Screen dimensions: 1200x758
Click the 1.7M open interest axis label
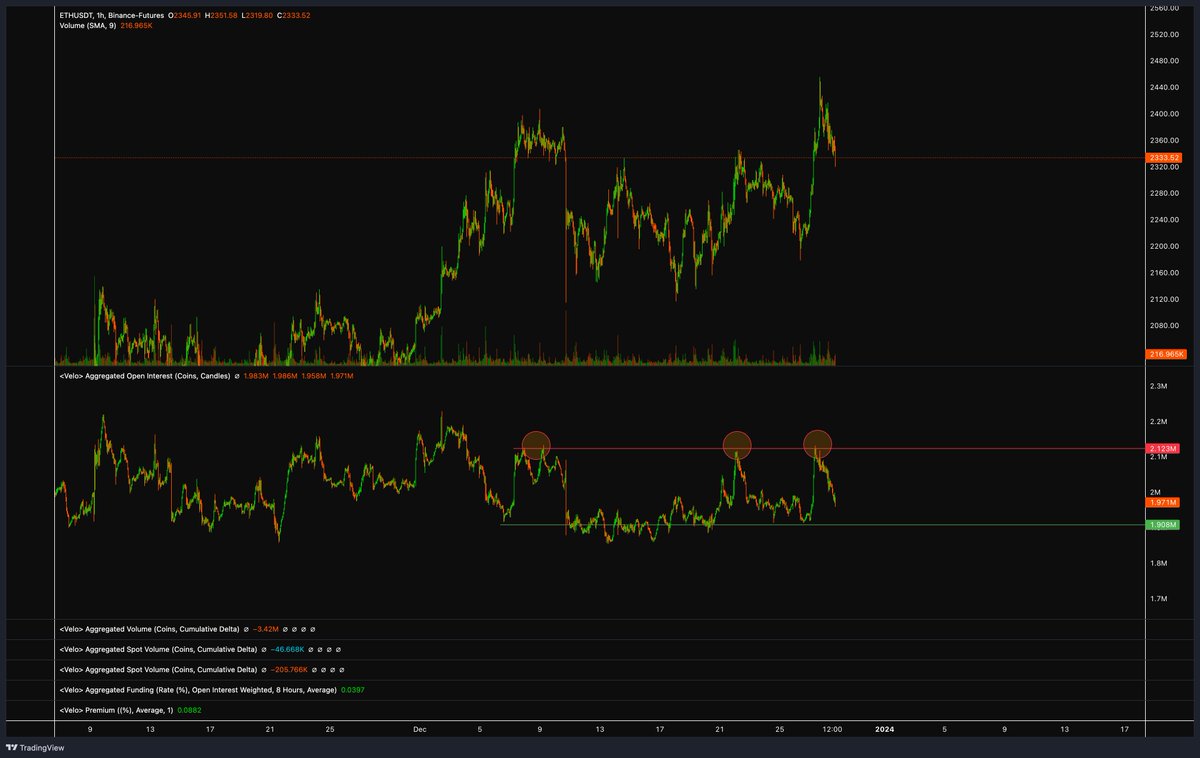[x=1159, y=599]
